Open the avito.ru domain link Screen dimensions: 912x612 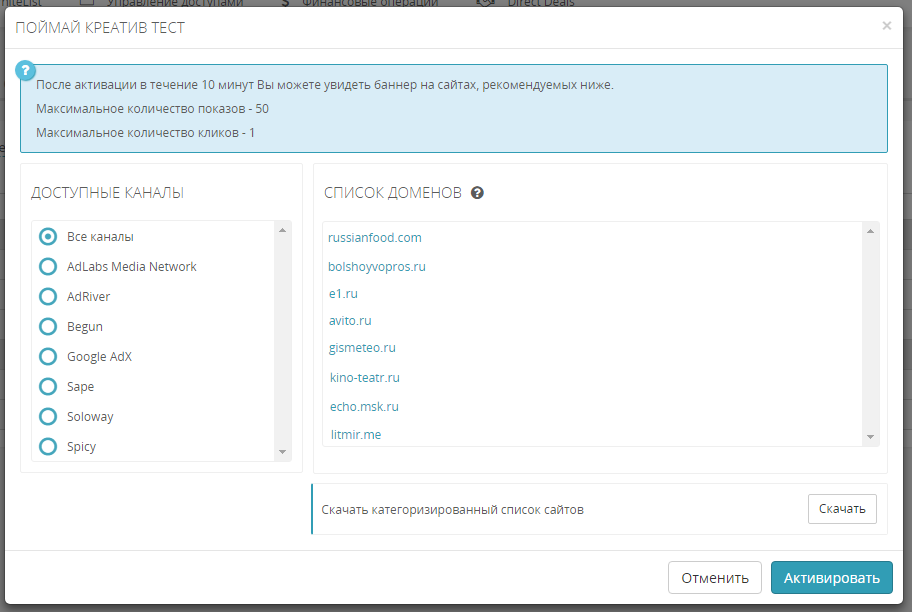pos(350,321)
